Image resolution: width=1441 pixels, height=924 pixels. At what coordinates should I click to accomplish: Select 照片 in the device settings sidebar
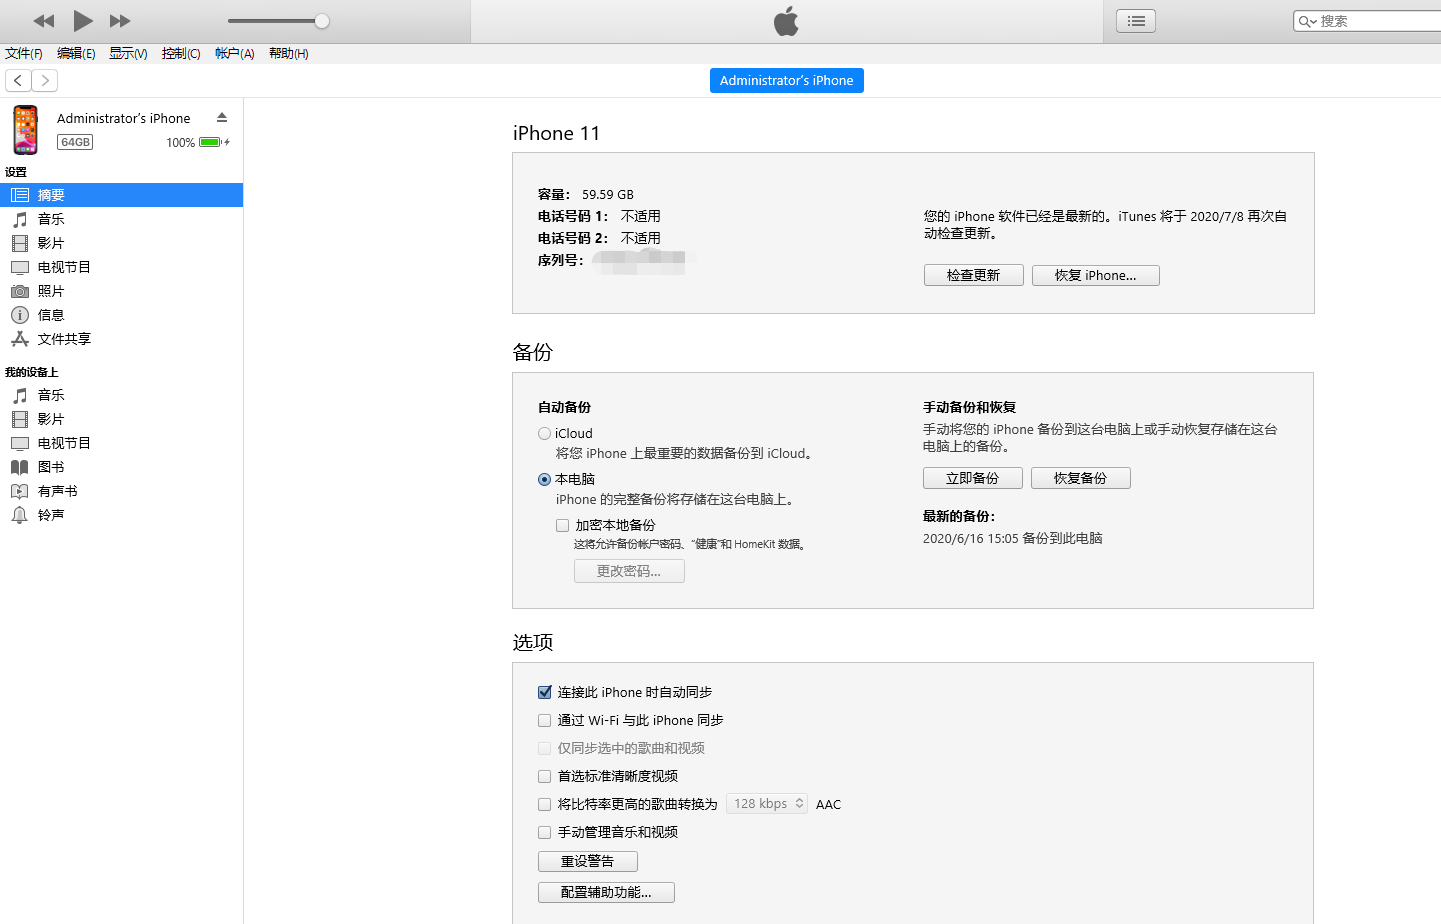[51, 291]
